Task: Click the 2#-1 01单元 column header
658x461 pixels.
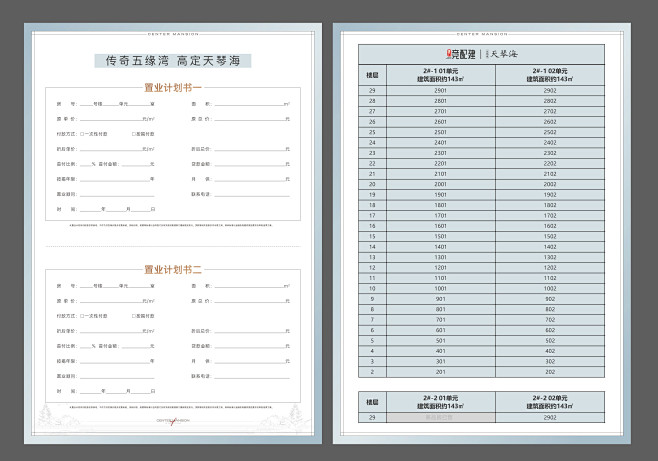Action: point(441,75)
